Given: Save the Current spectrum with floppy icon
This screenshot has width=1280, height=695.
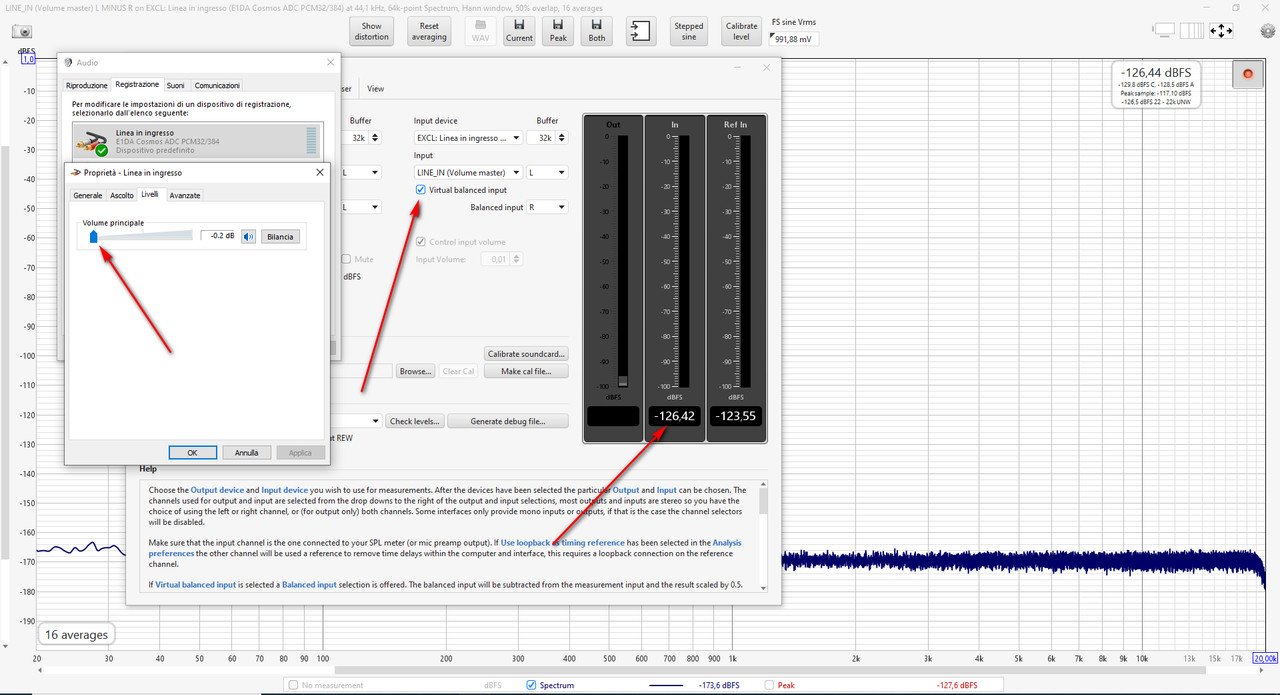Looking at the screenshot, I should click(519, 31).
